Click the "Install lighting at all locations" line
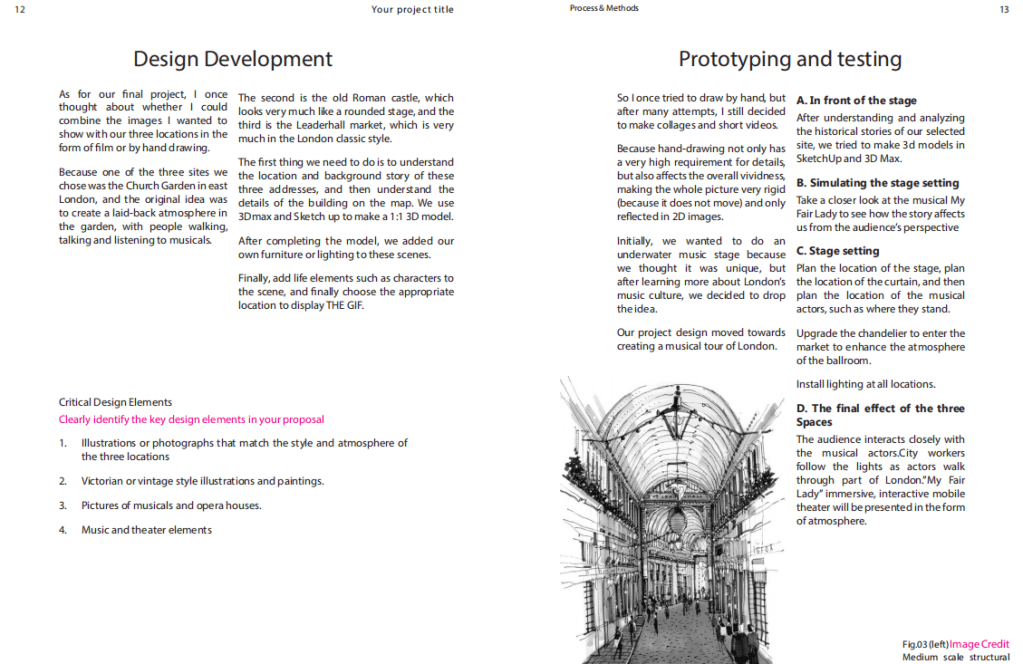This screenshot has width=1023, height=664. (865, 384)
